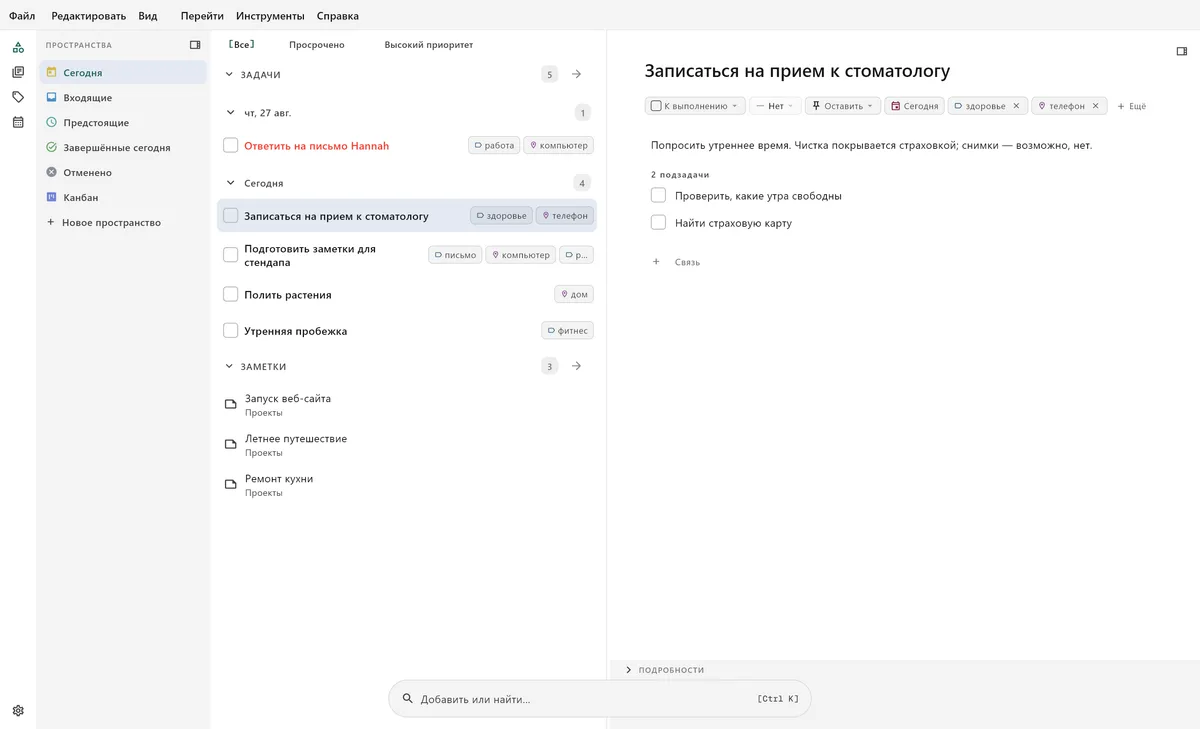
Task: Click the компьютер tag on Hannah task
Action: click(x=558, y=146)
